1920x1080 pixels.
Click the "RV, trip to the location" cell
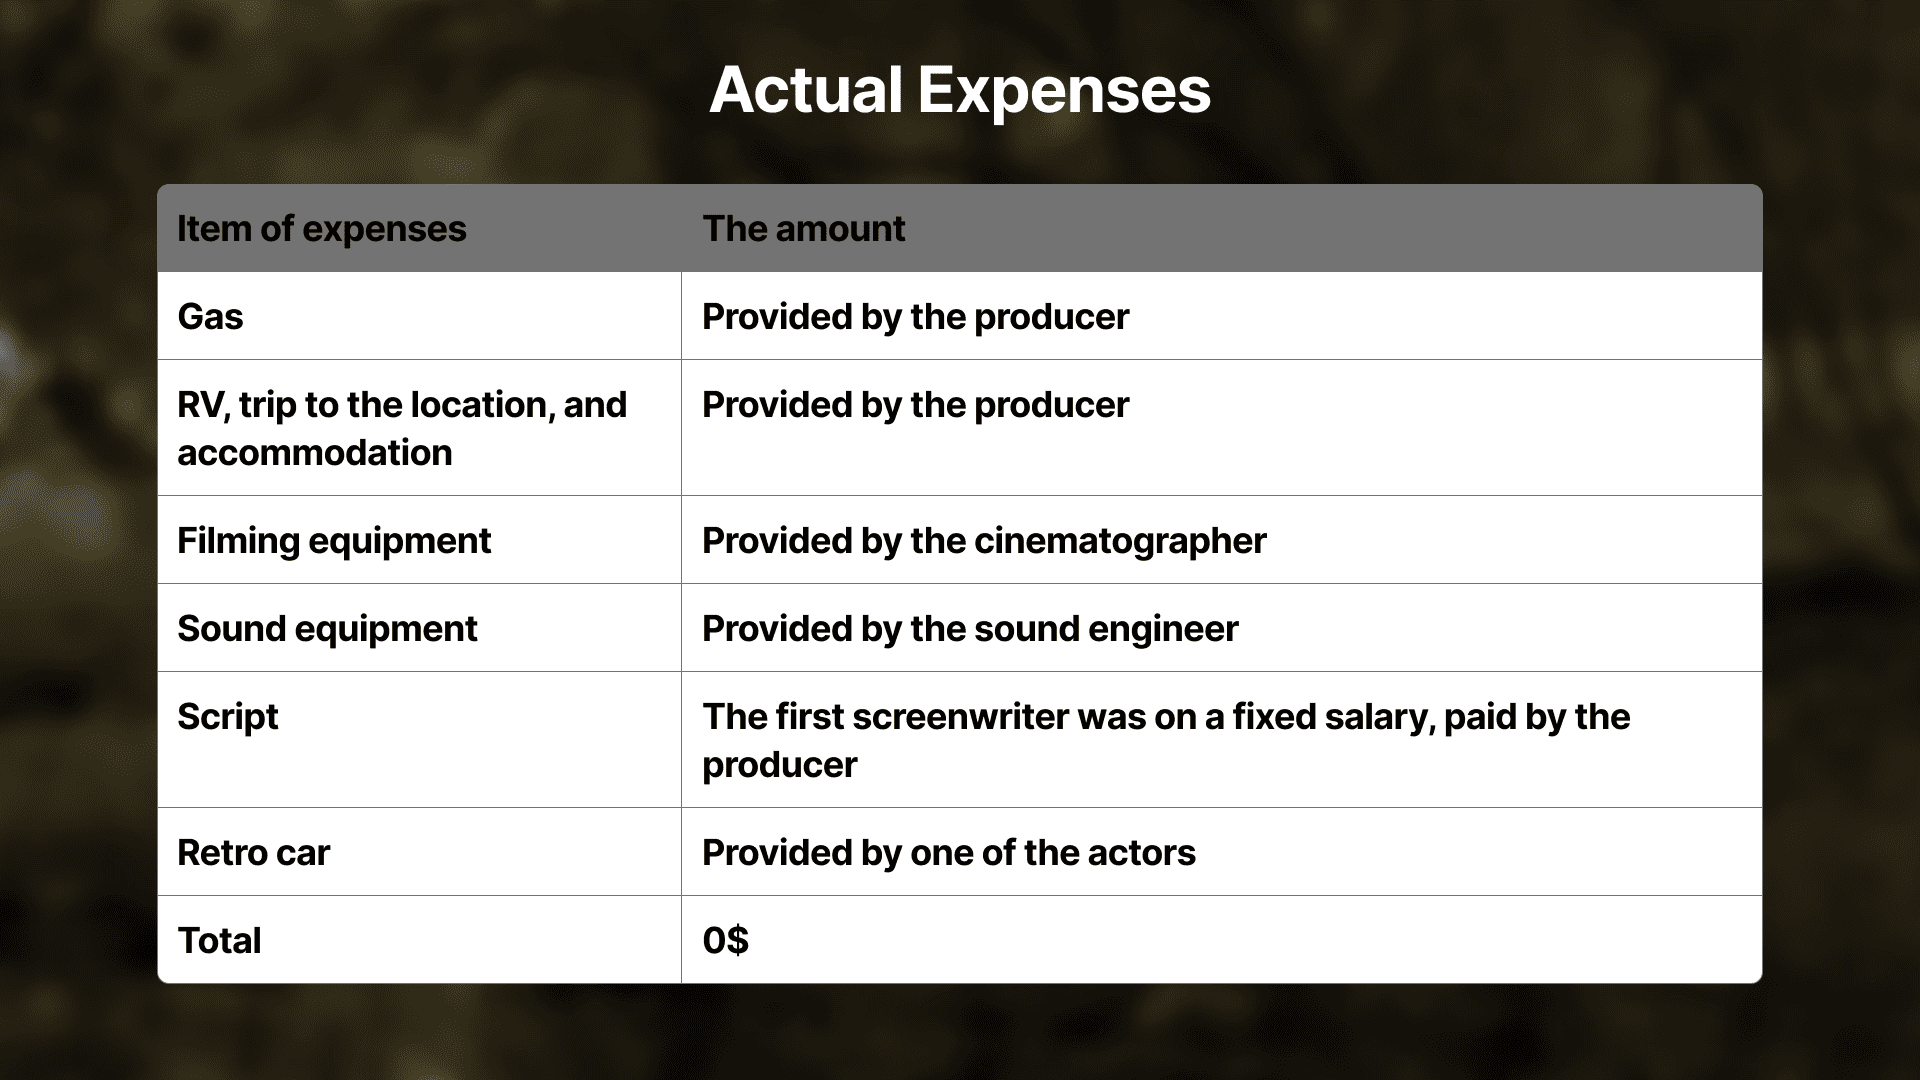[402, 405]
